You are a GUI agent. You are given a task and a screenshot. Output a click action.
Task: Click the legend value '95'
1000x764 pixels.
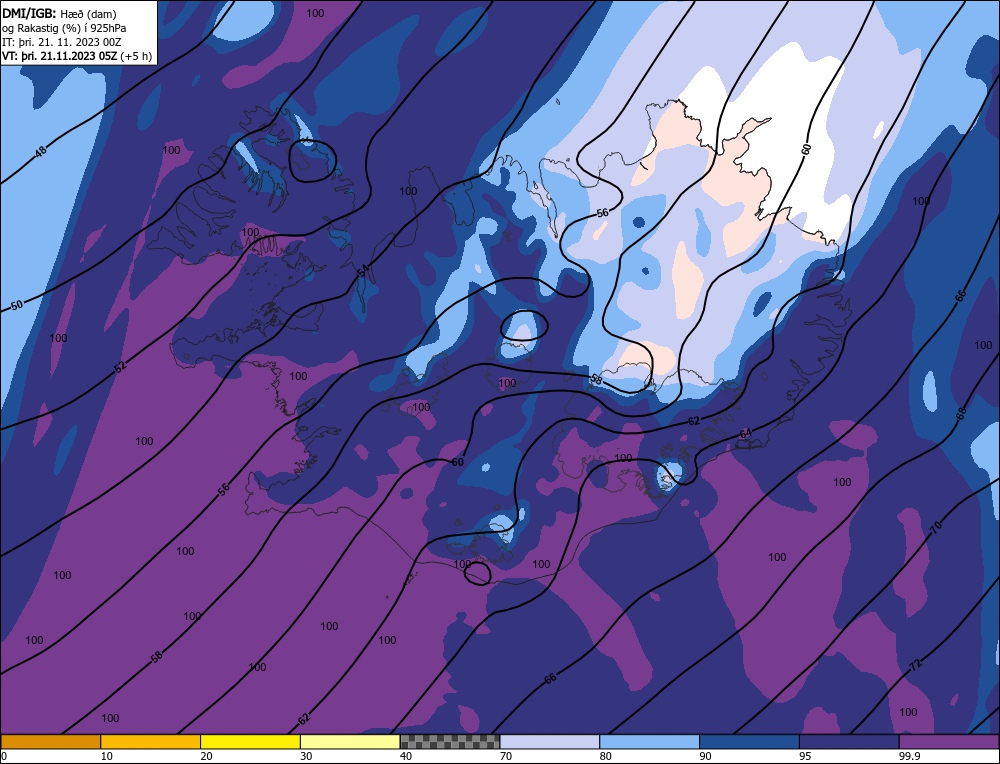point(805,756)
